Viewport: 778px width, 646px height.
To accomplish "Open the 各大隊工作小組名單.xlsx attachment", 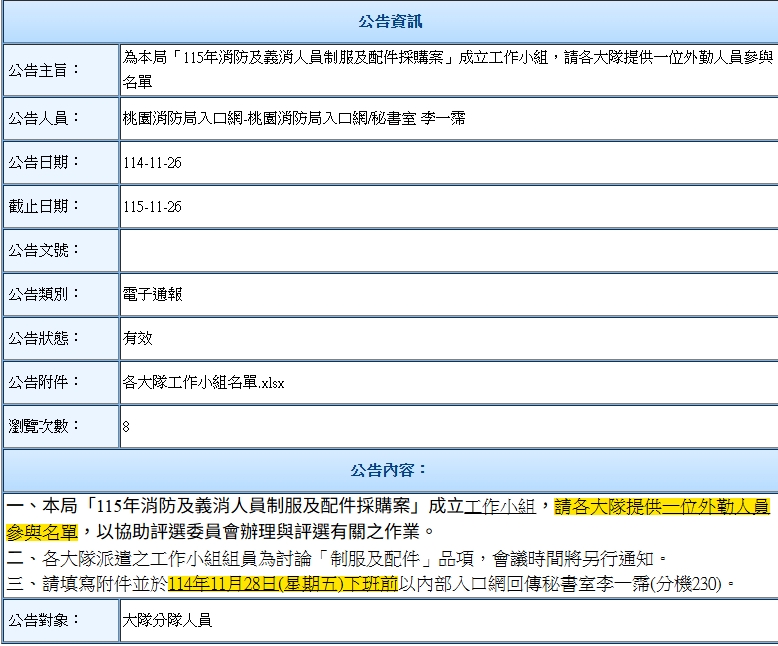I will (203, 382).
